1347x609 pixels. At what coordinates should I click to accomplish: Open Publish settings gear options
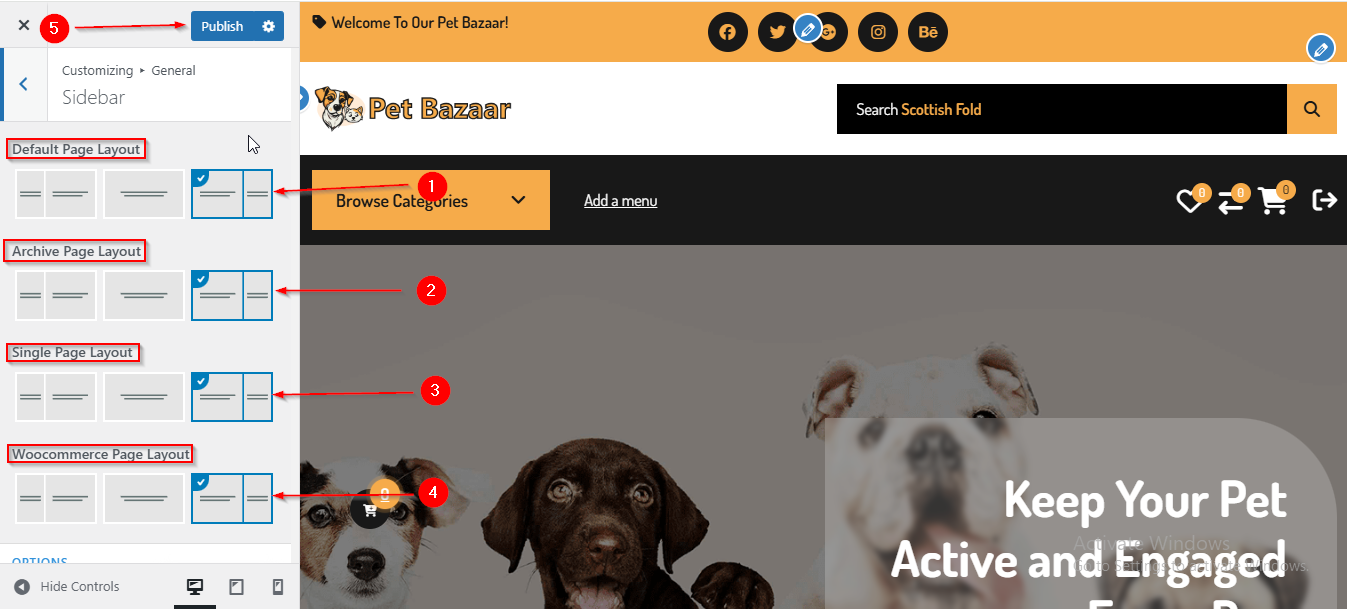268,26
